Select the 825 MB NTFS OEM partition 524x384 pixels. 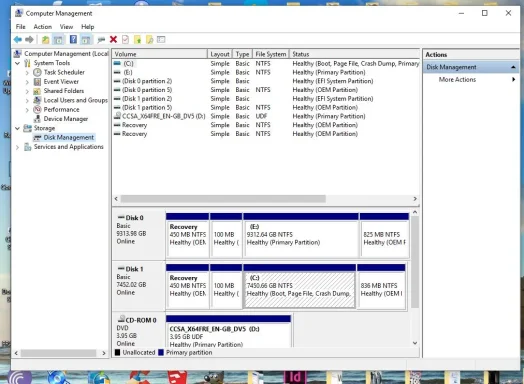coord(384,235)
